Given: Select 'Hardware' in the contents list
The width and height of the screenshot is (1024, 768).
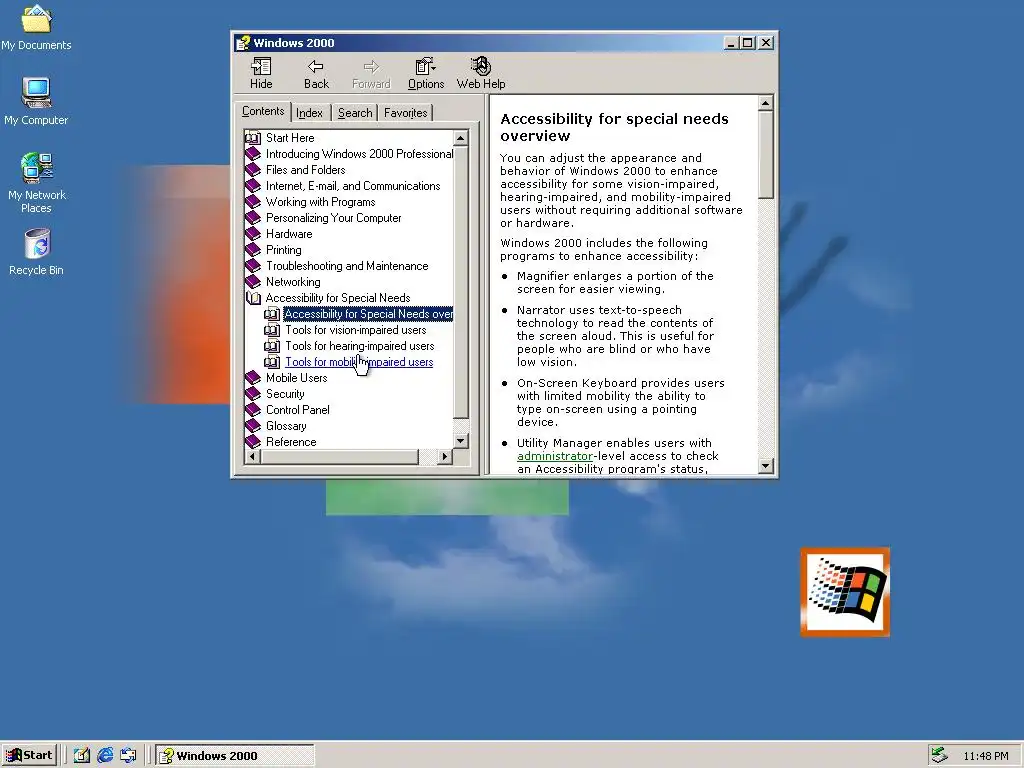Looking at the screenshot, I should click(x=289, y=234).
